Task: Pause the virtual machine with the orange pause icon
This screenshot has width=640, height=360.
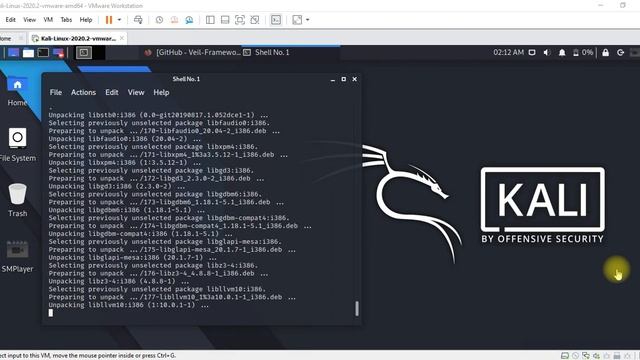Action: (x=109, y=20)
